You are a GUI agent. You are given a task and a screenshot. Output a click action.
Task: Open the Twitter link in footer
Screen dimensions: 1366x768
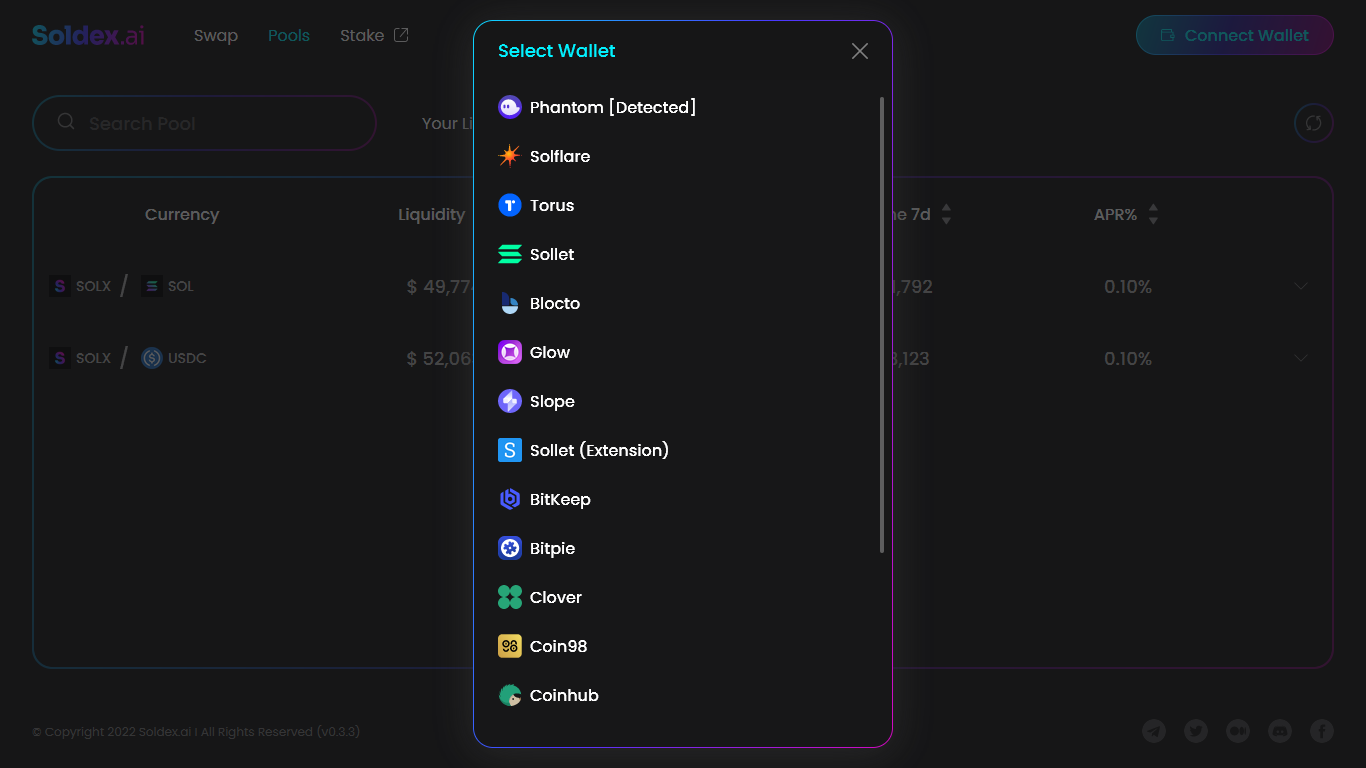(x=1196, y=731)
